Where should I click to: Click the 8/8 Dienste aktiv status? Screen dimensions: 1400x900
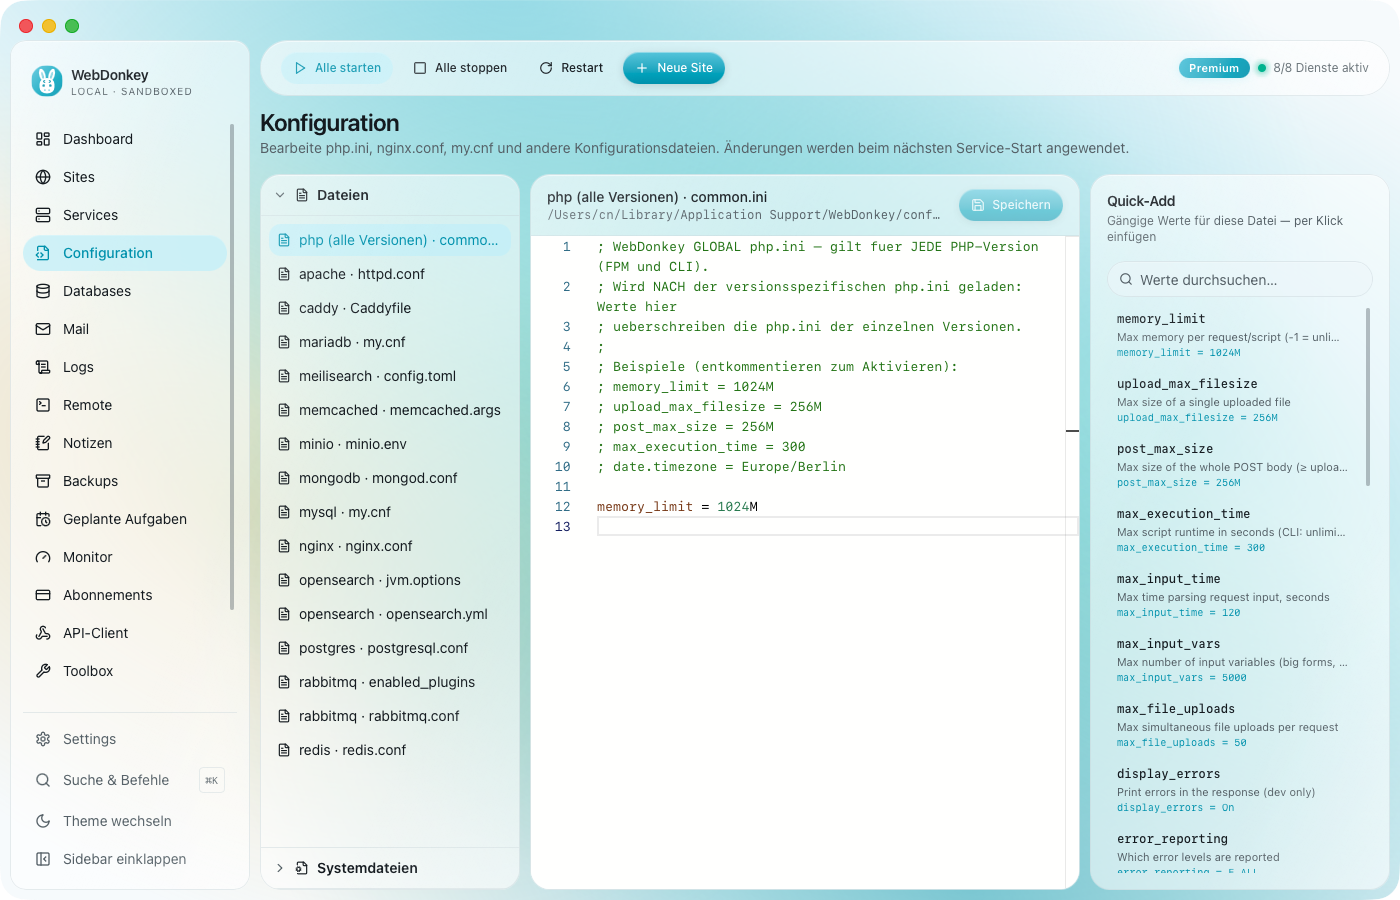(x=1313, y=68)
